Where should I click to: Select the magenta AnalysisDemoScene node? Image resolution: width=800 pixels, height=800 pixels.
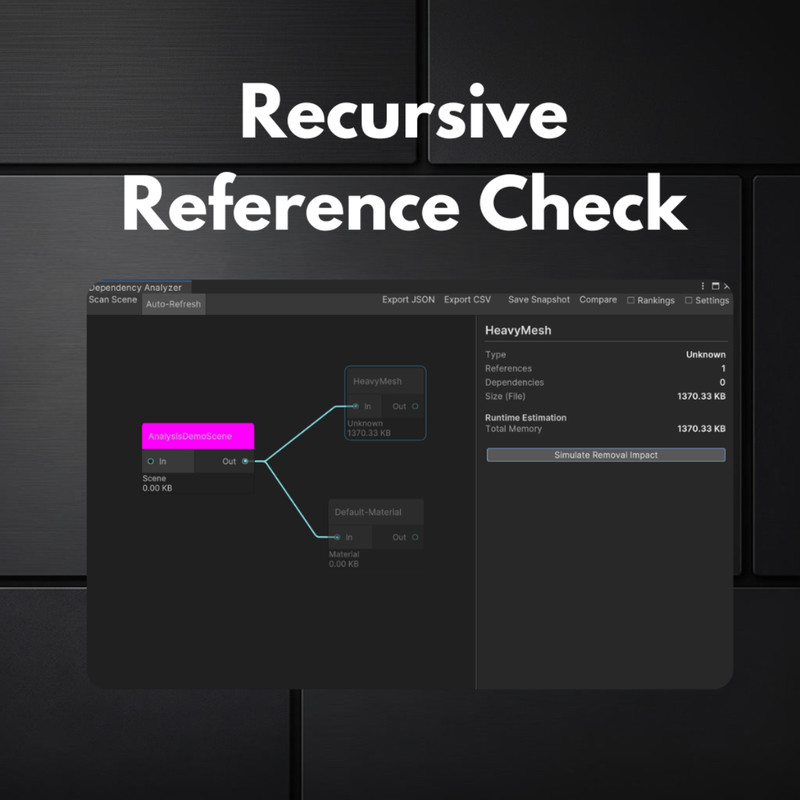(x=196, y=436)
